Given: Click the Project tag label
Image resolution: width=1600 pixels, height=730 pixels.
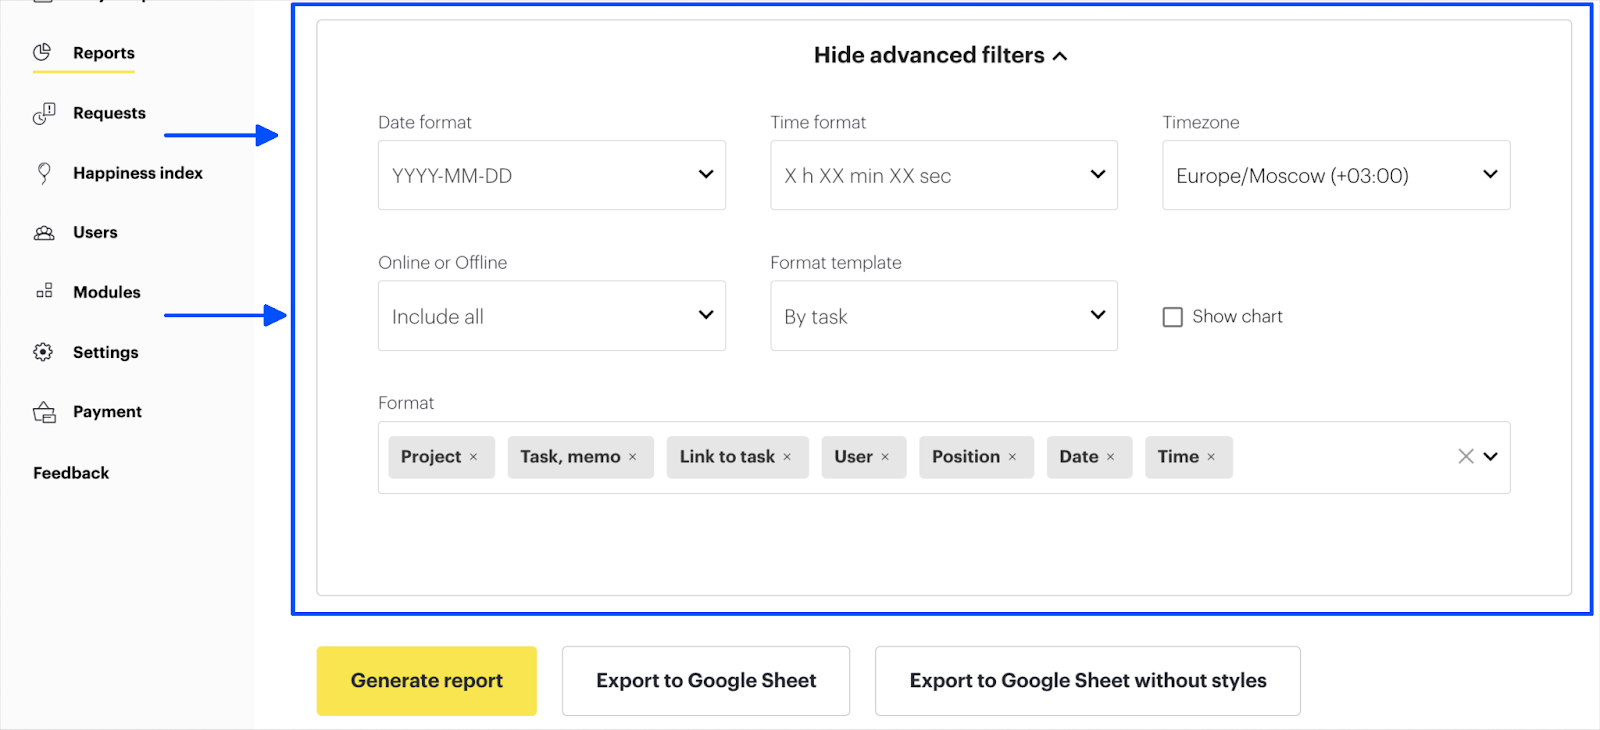Looking at the screenshot, I should coord(431,457).
